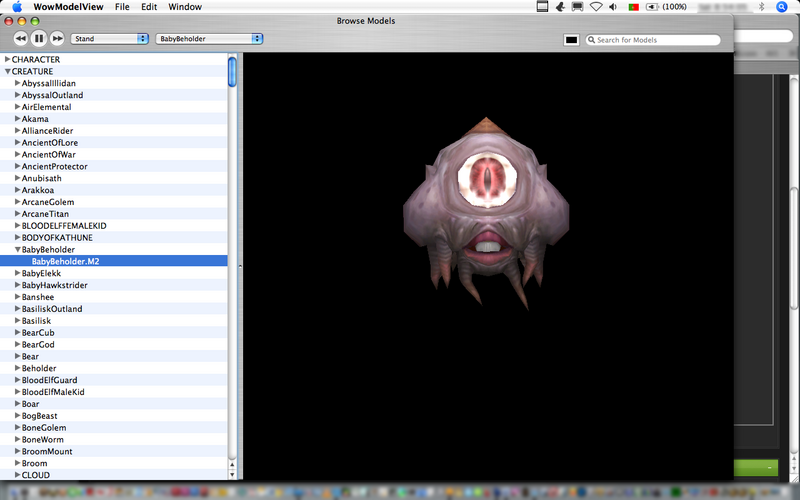Open the WowModelView application menu
Screen dimensions: 800x500
coord(68,7)
